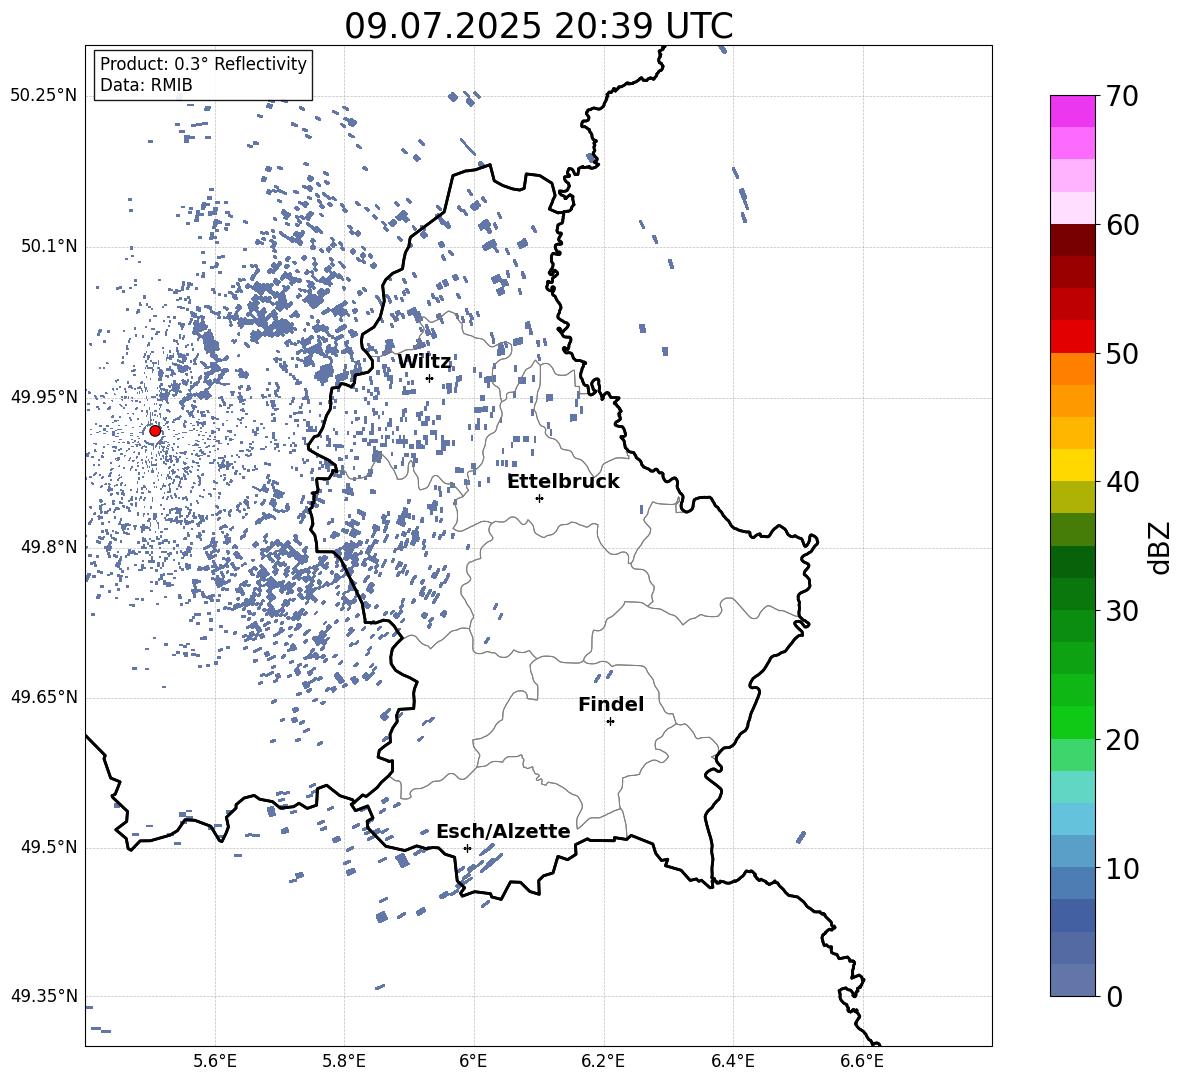
Task: Click the 49.65°N latitude label
Action: (x=44, y=697)
